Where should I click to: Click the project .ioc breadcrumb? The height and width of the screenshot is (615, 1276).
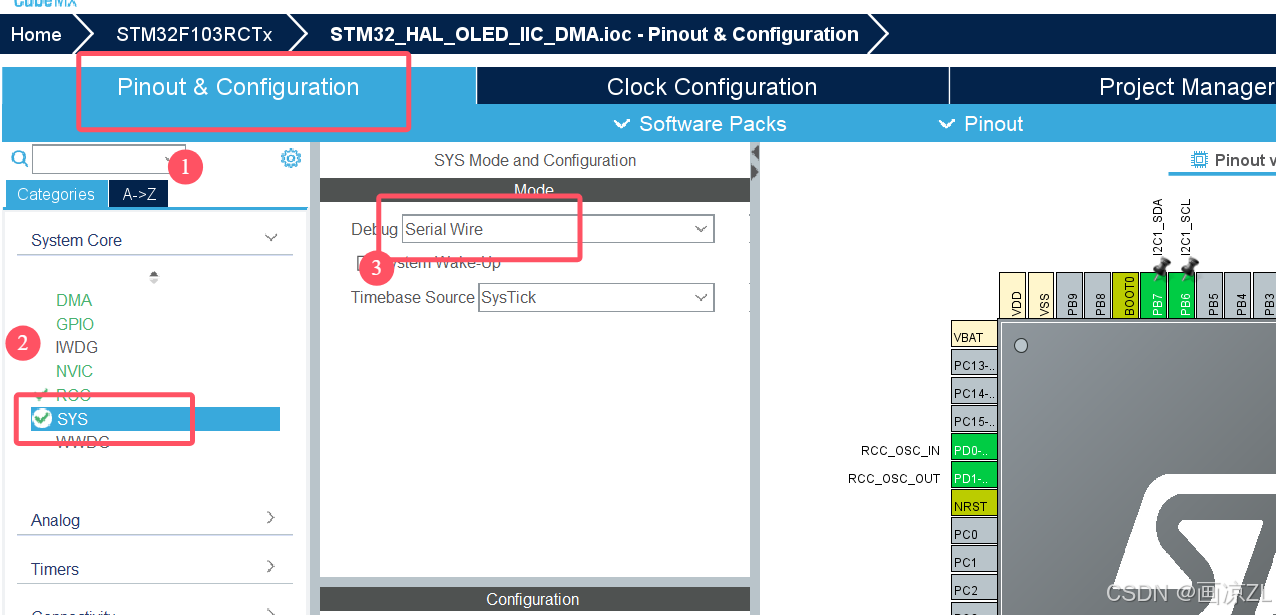[x=594, y=34]
